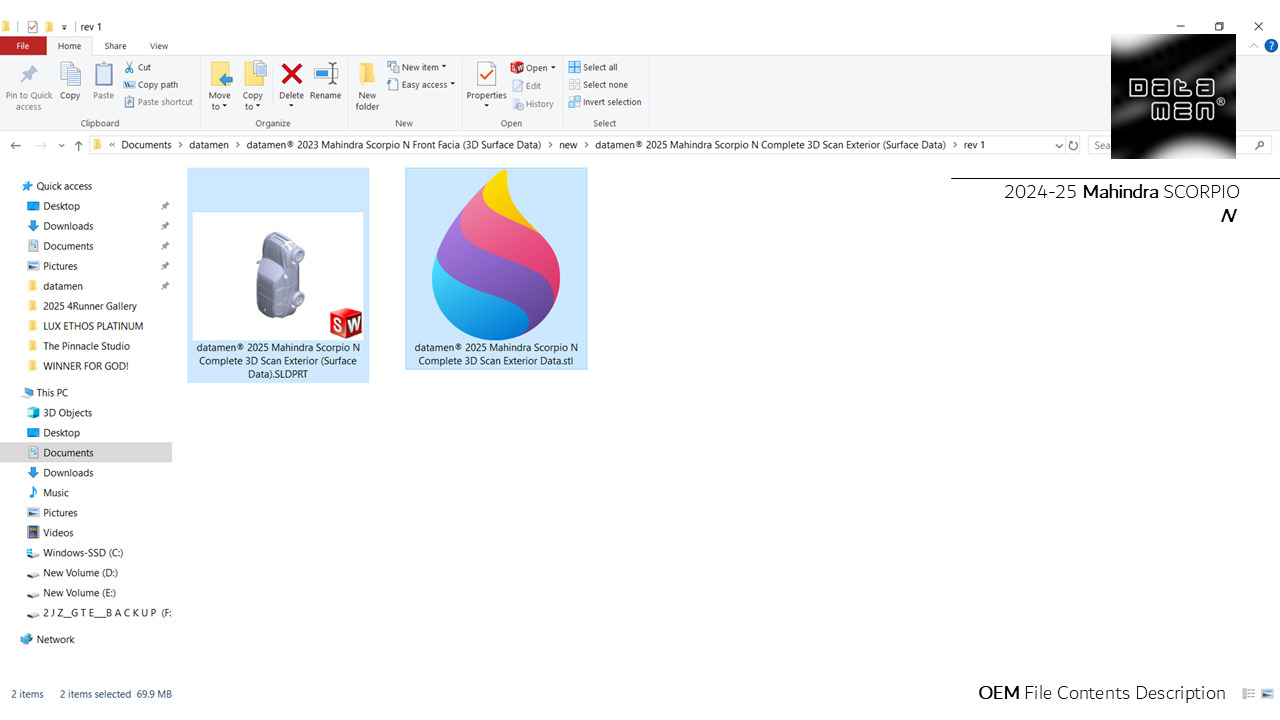Open New Volume (E:) drive

coord(79,593)
